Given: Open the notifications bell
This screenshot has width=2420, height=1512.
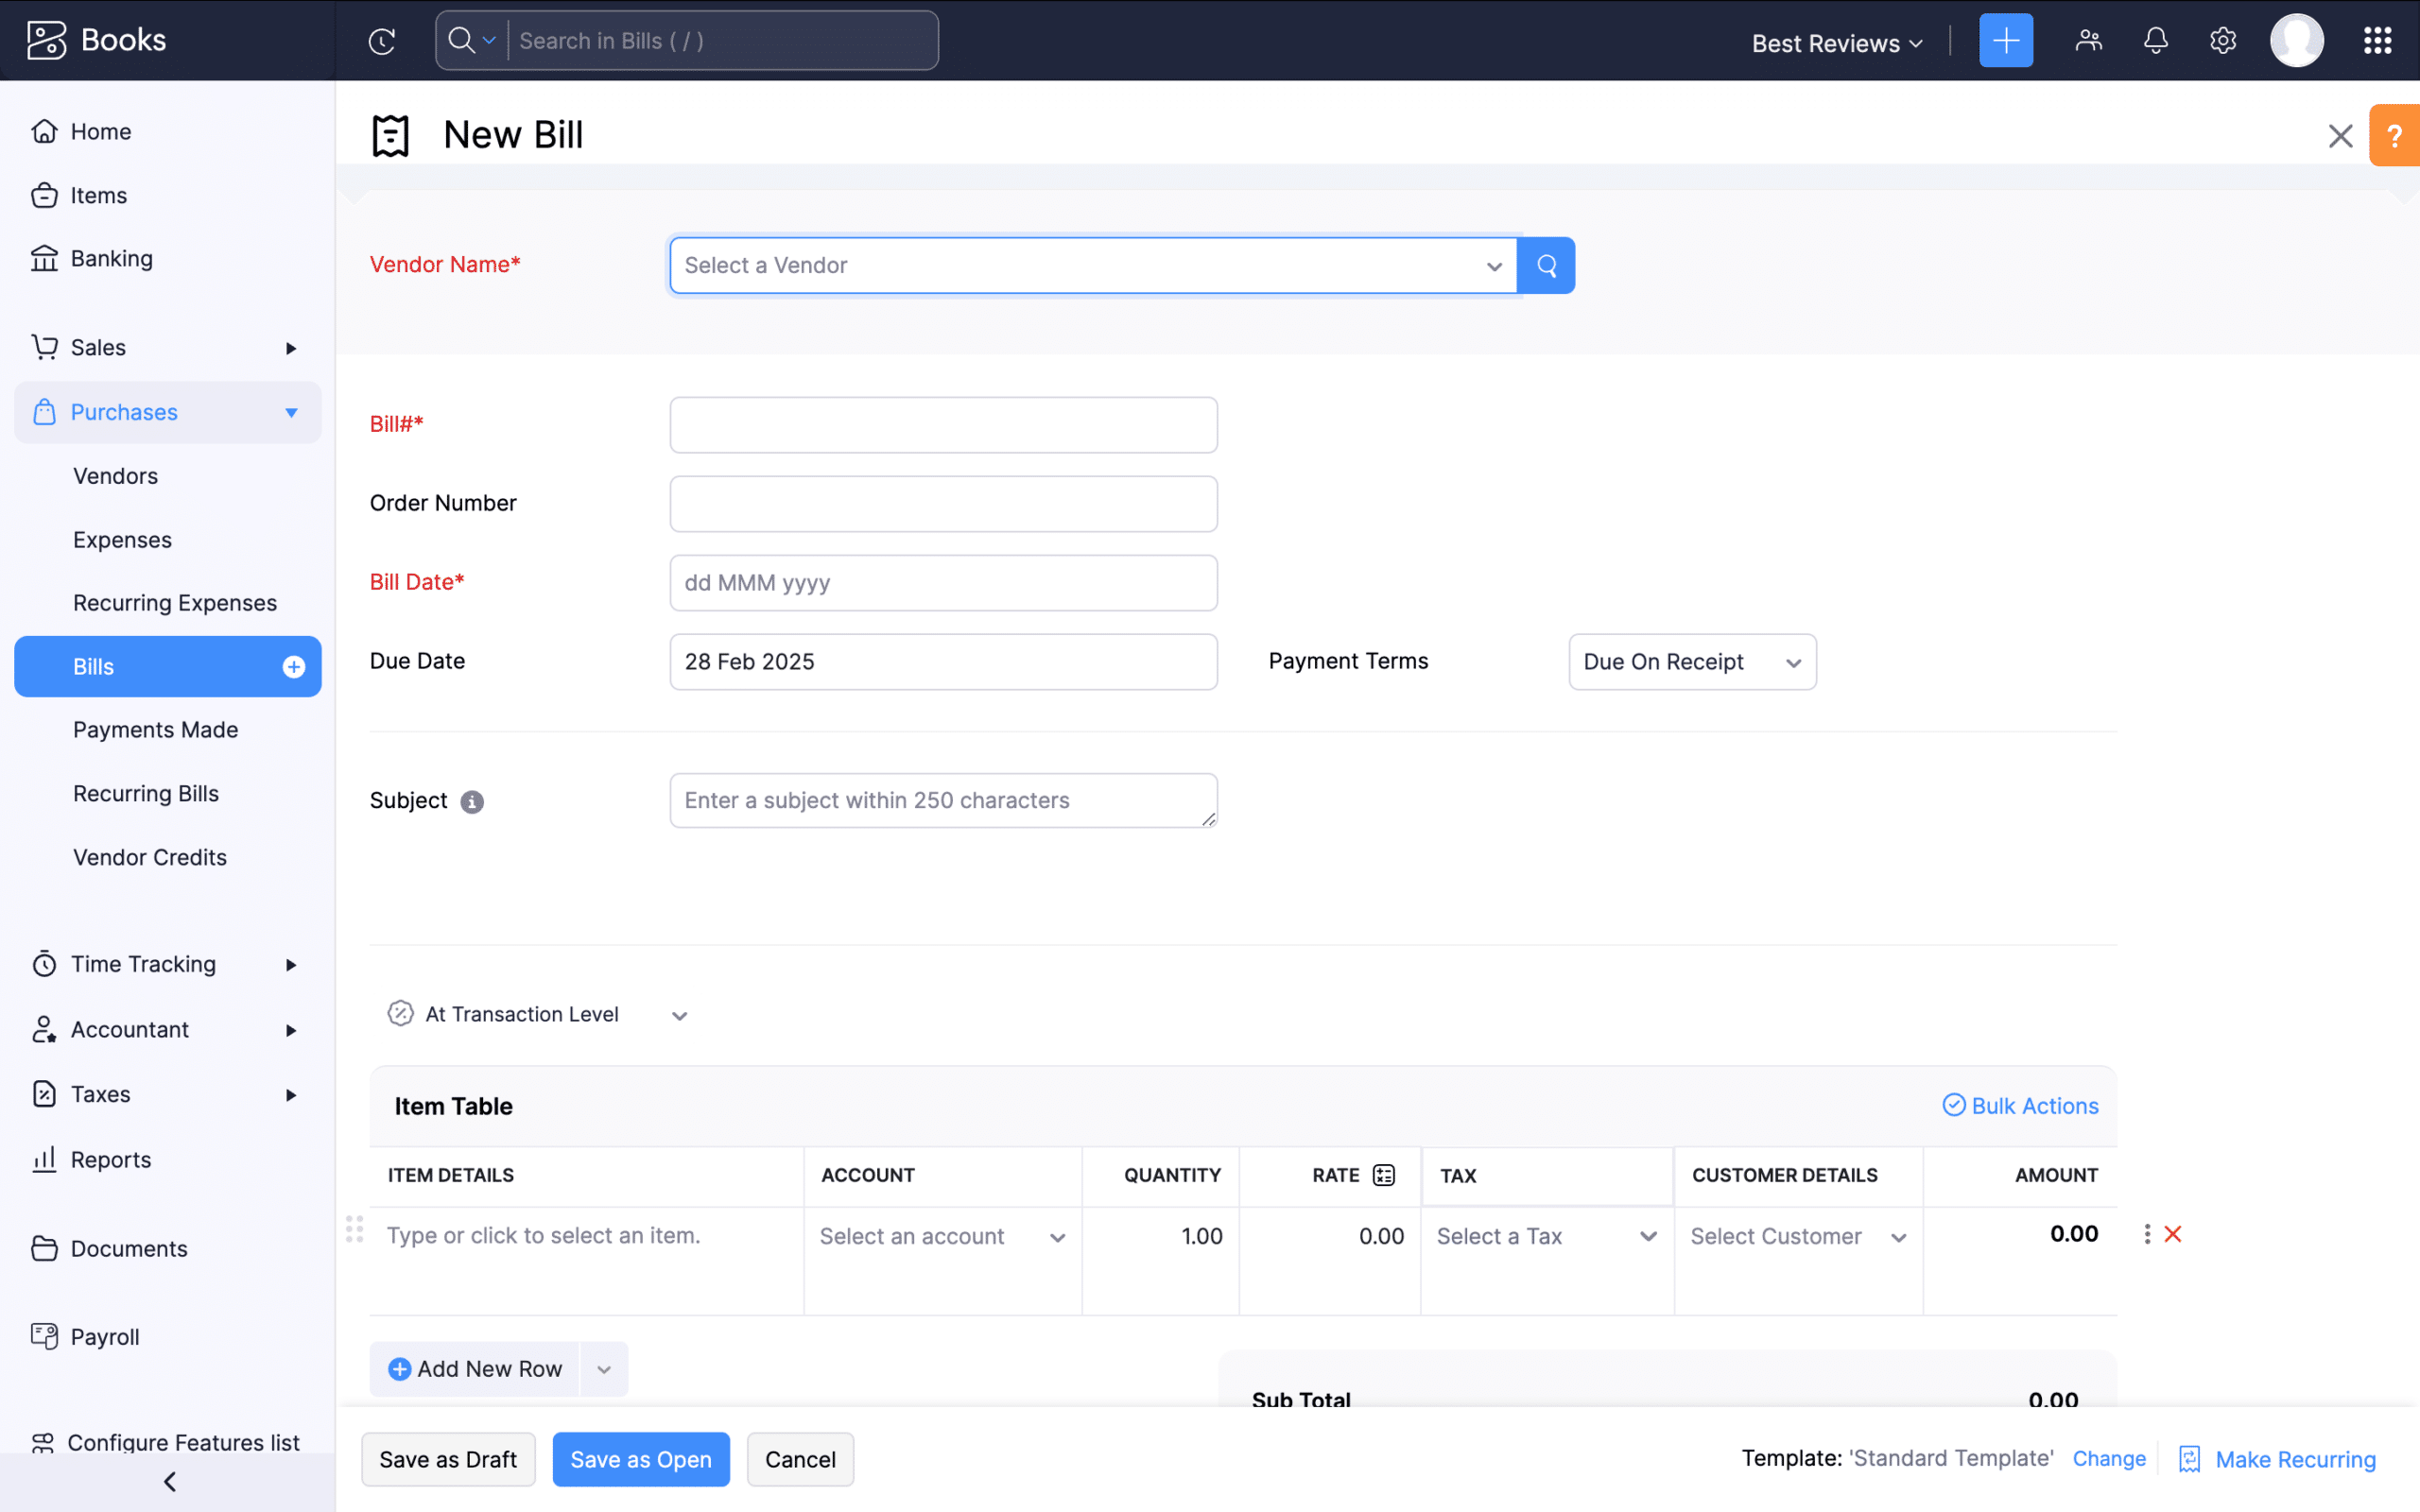Looking at the screenshot, I should [2155, 41].
